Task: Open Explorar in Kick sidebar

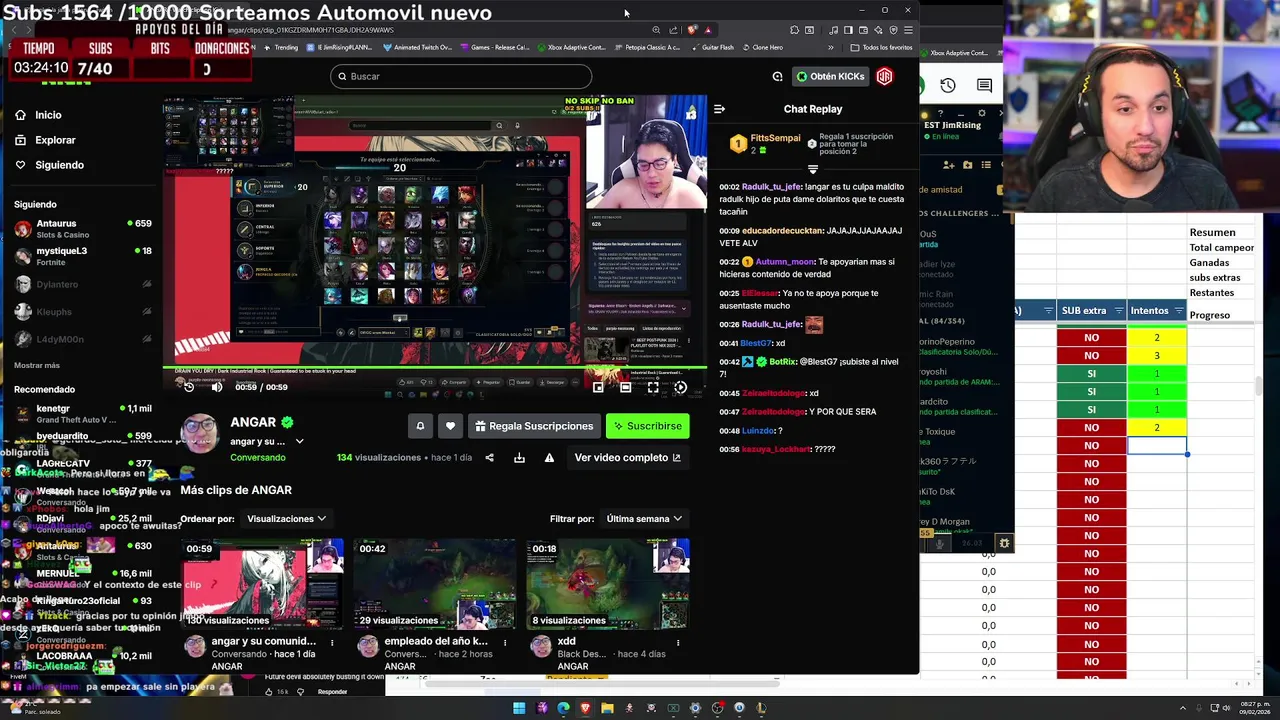Action: point(45,140)
